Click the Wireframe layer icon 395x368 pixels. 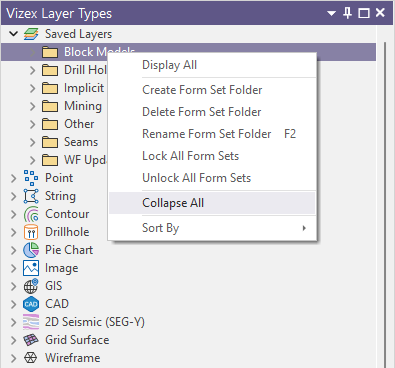point(31,358)
